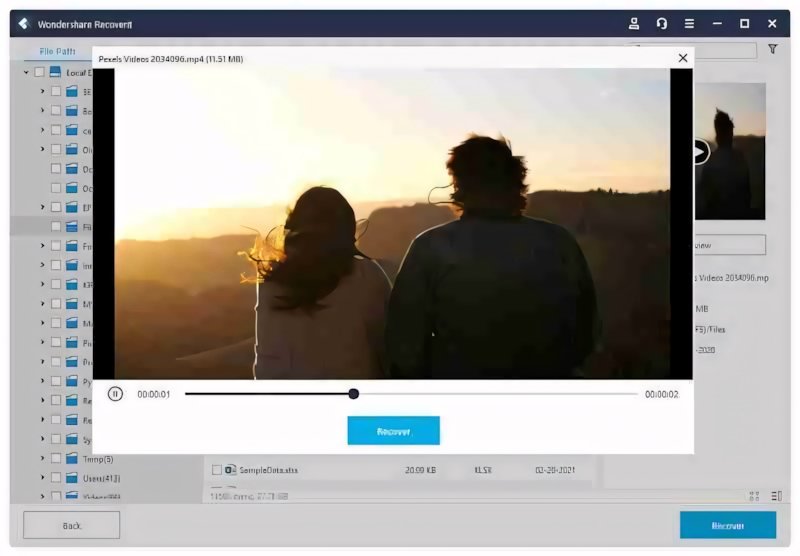800x556 pixels.
Task: Collapse the Local disk root node
Action: (x=26, y=72)
